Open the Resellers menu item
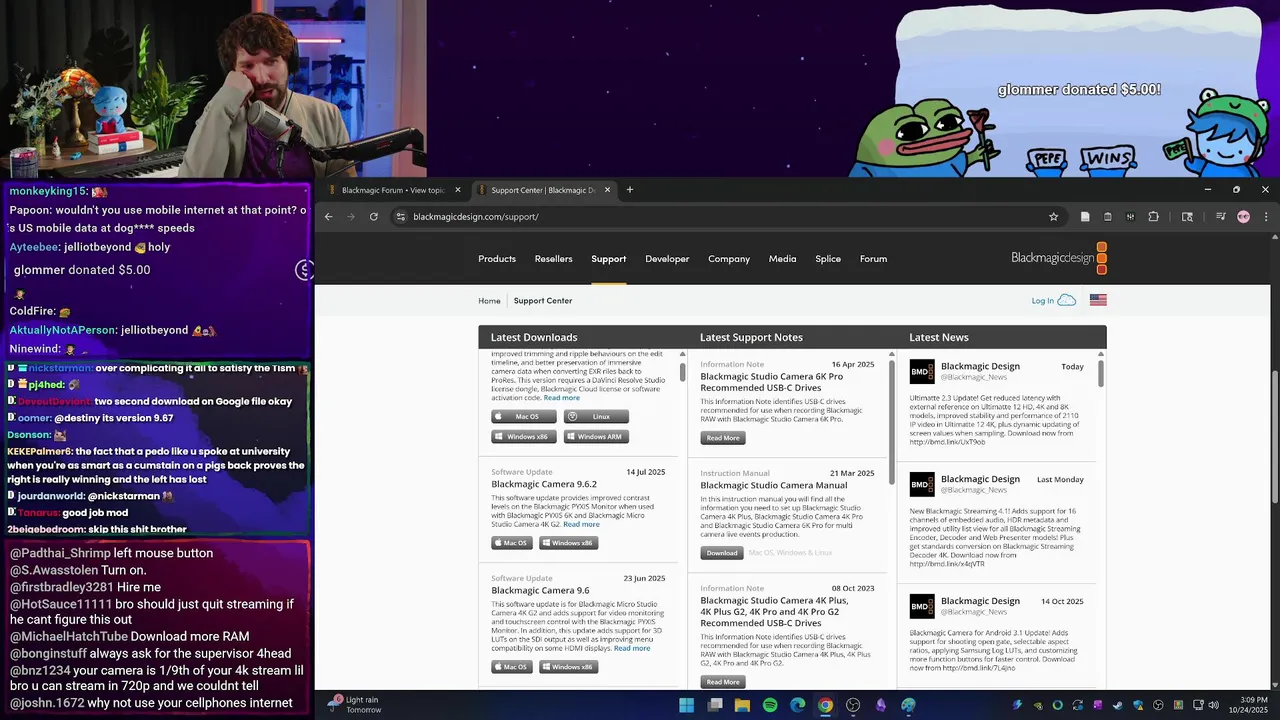The image size is (1280, 720). pyautogui.click(x=553, y=259)
